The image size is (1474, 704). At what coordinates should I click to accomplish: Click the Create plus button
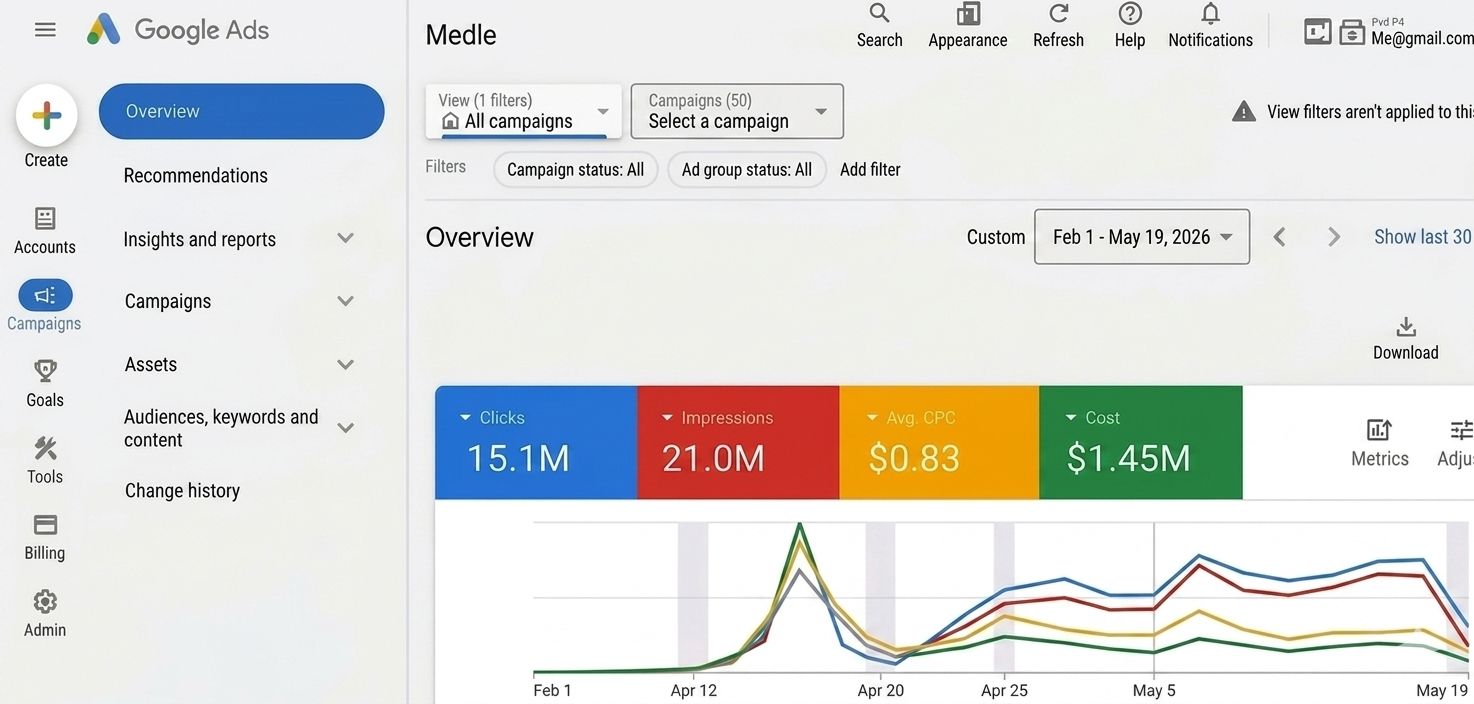point(46,116)
